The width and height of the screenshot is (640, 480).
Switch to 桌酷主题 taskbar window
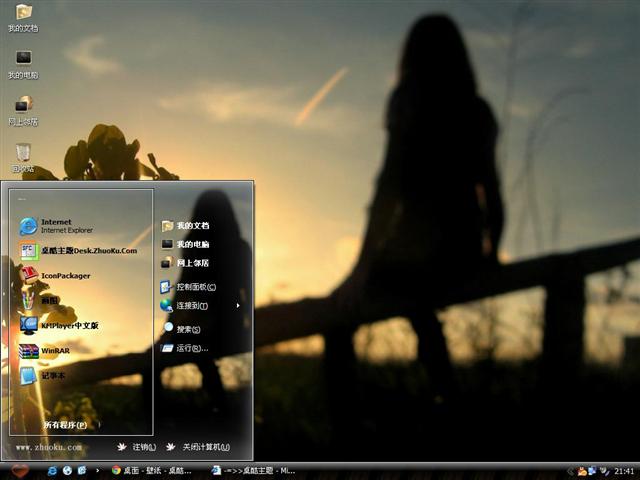254,471
